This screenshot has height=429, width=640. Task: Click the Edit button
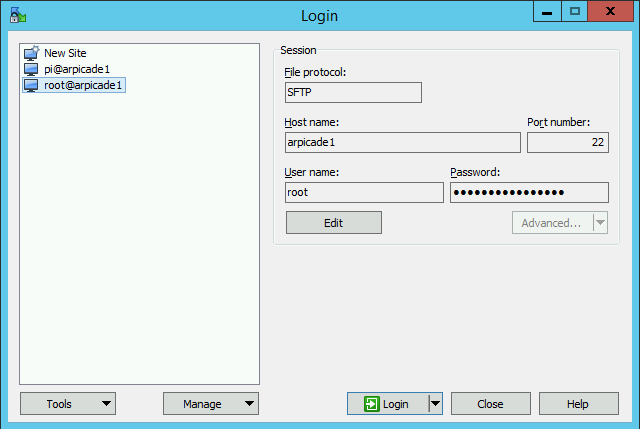(x=333, y=222)
